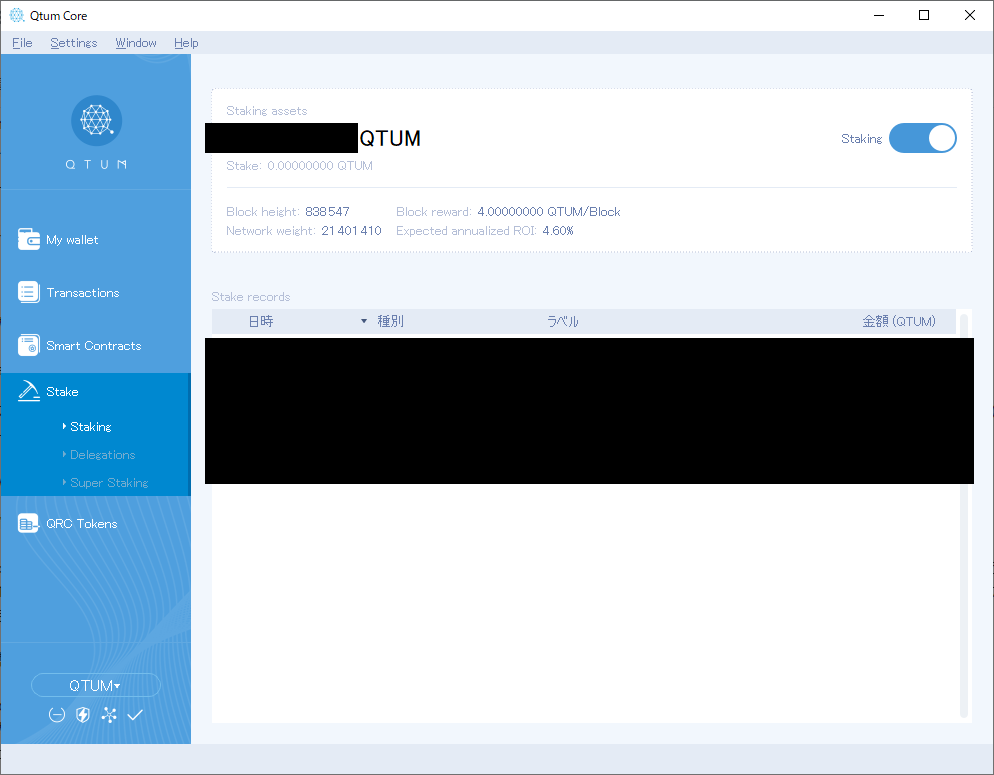994x775 pixels.
Task: Go to the Transactions page
Action: (83, 293)
